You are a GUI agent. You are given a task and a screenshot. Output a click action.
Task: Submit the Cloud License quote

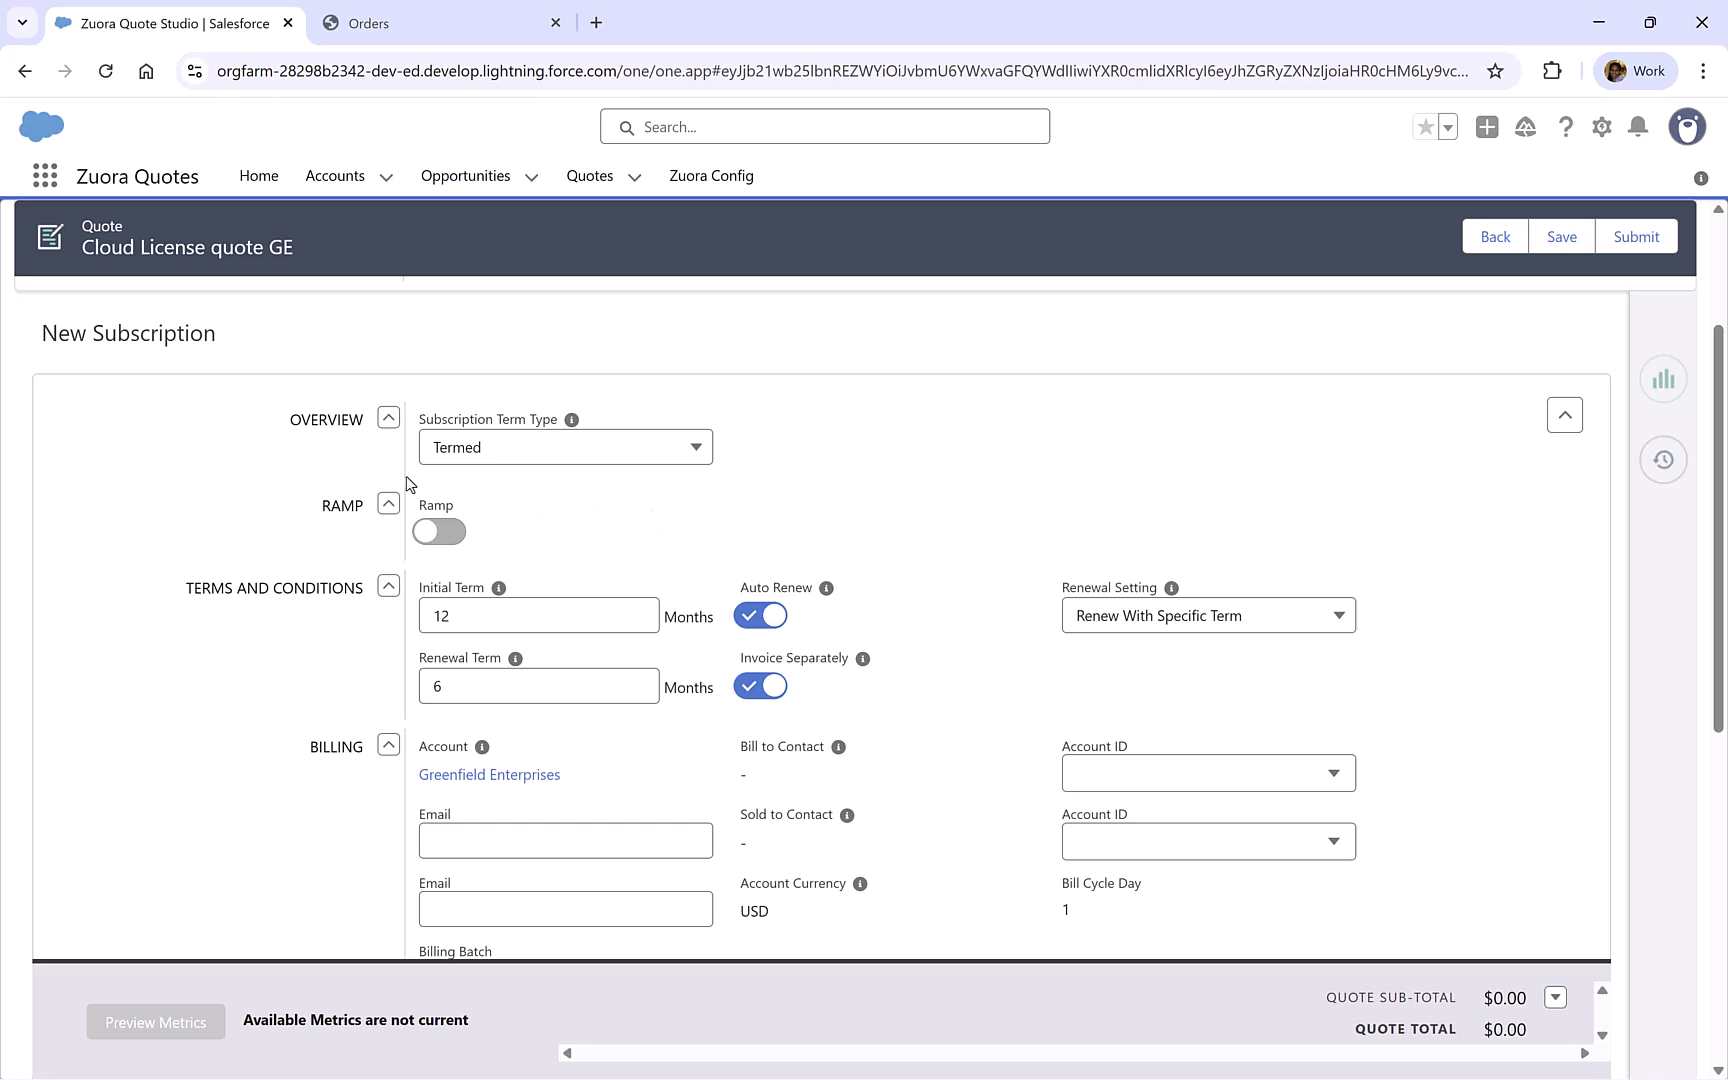tap(1636, 236)
